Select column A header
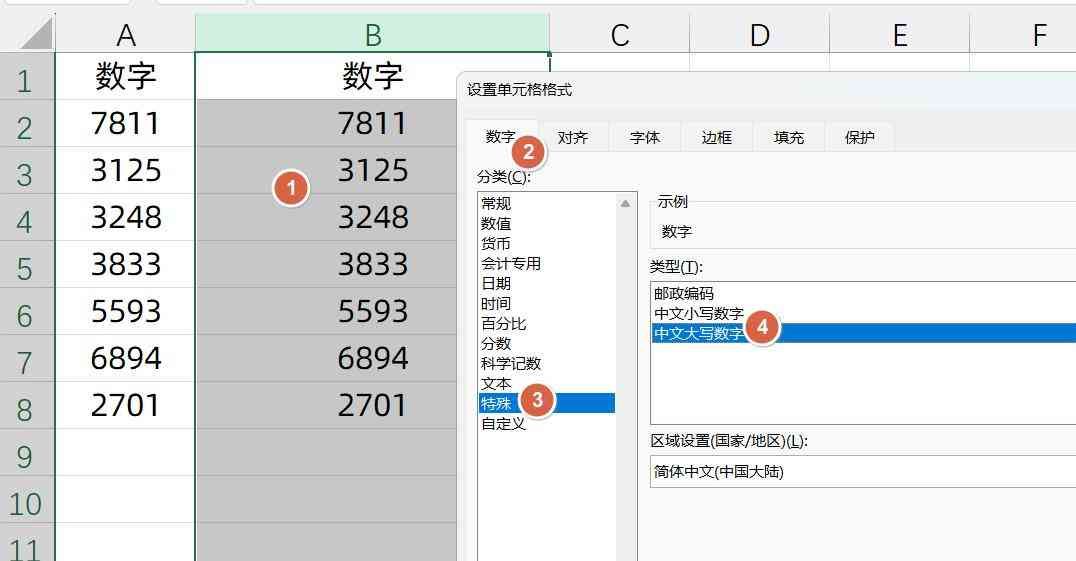1076x561 pixels. [x=125, y=34]
